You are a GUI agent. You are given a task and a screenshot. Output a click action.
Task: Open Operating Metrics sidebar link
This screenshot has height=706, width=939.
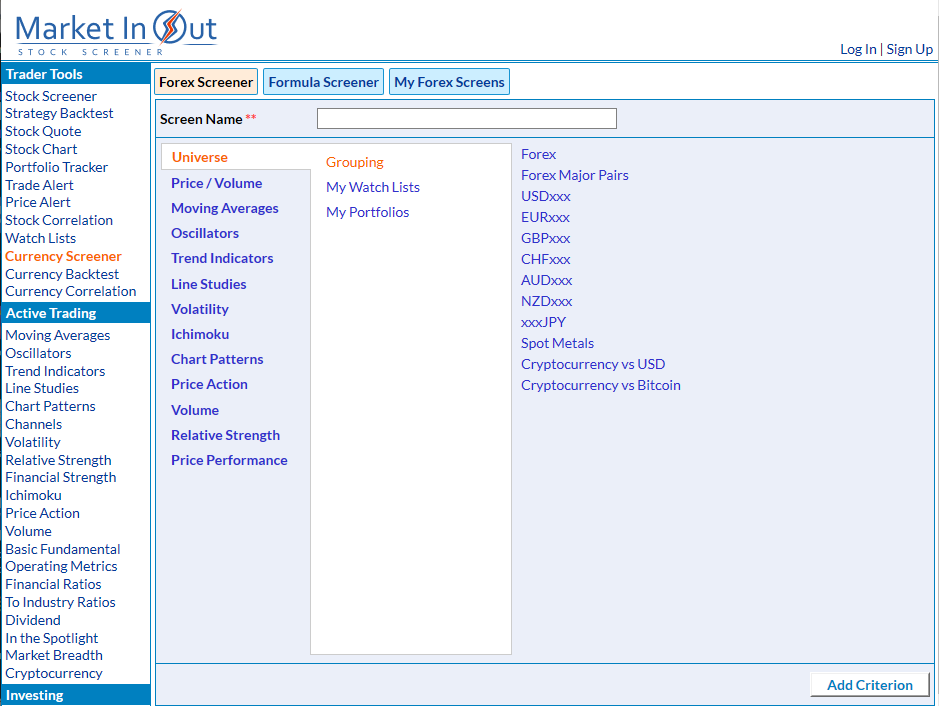[x=61, y=566]
